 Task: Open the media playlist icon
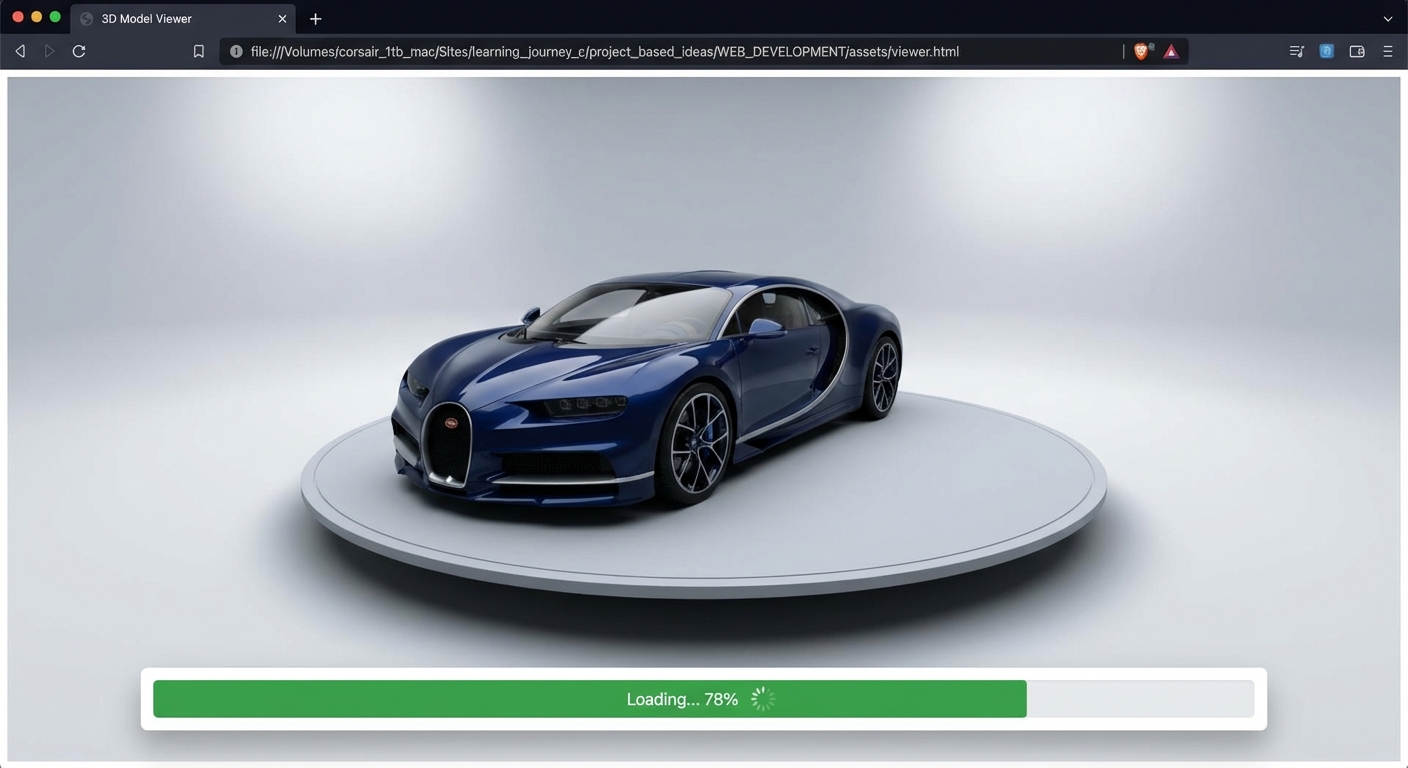pyautogui.click(x=1296, y=51)
